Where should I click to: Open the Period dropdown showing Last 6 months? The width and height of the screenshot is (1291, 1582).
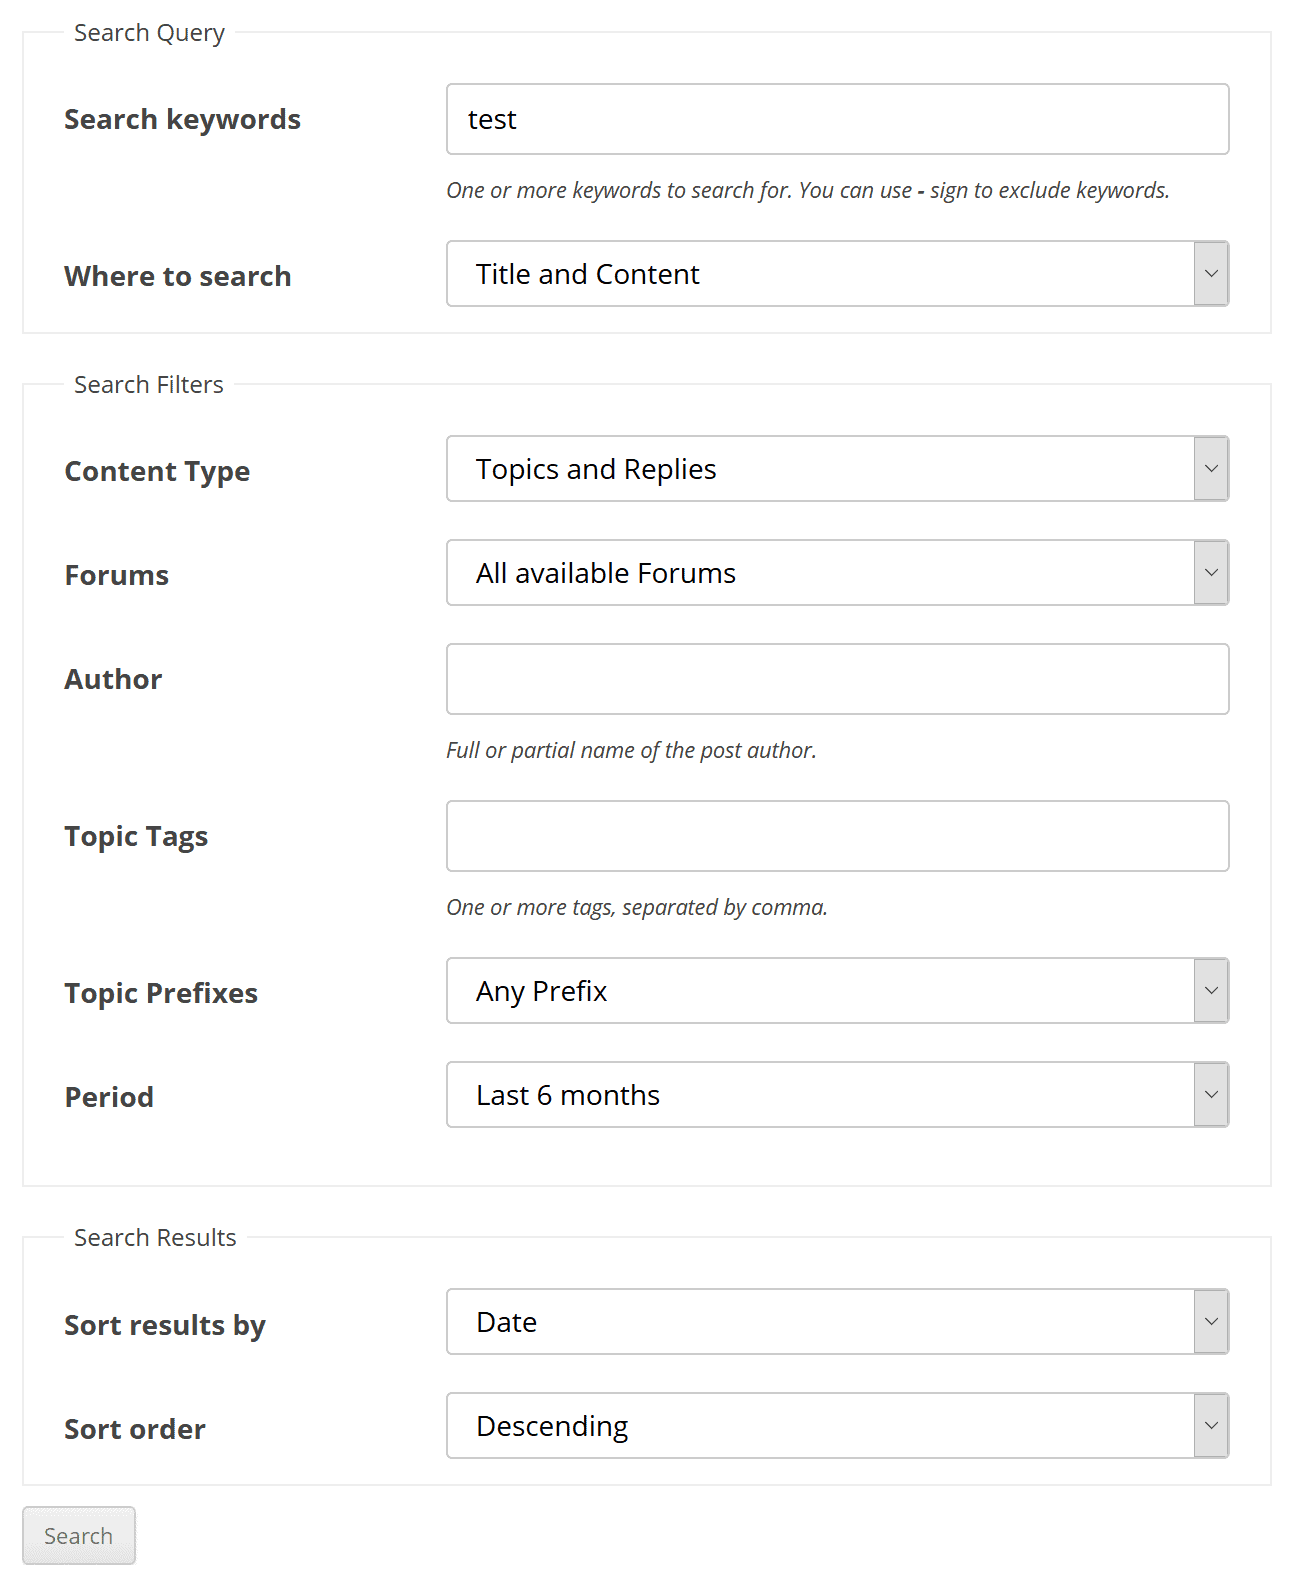(x=837, y=1094)
